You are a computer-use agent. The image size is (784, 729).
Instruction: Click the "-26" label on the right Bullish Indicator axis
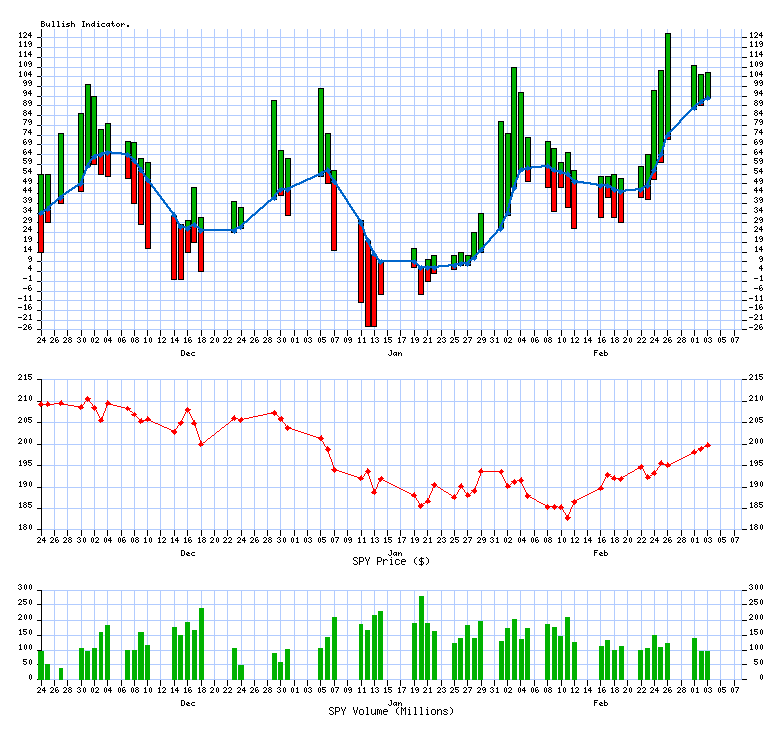(757, 327)
